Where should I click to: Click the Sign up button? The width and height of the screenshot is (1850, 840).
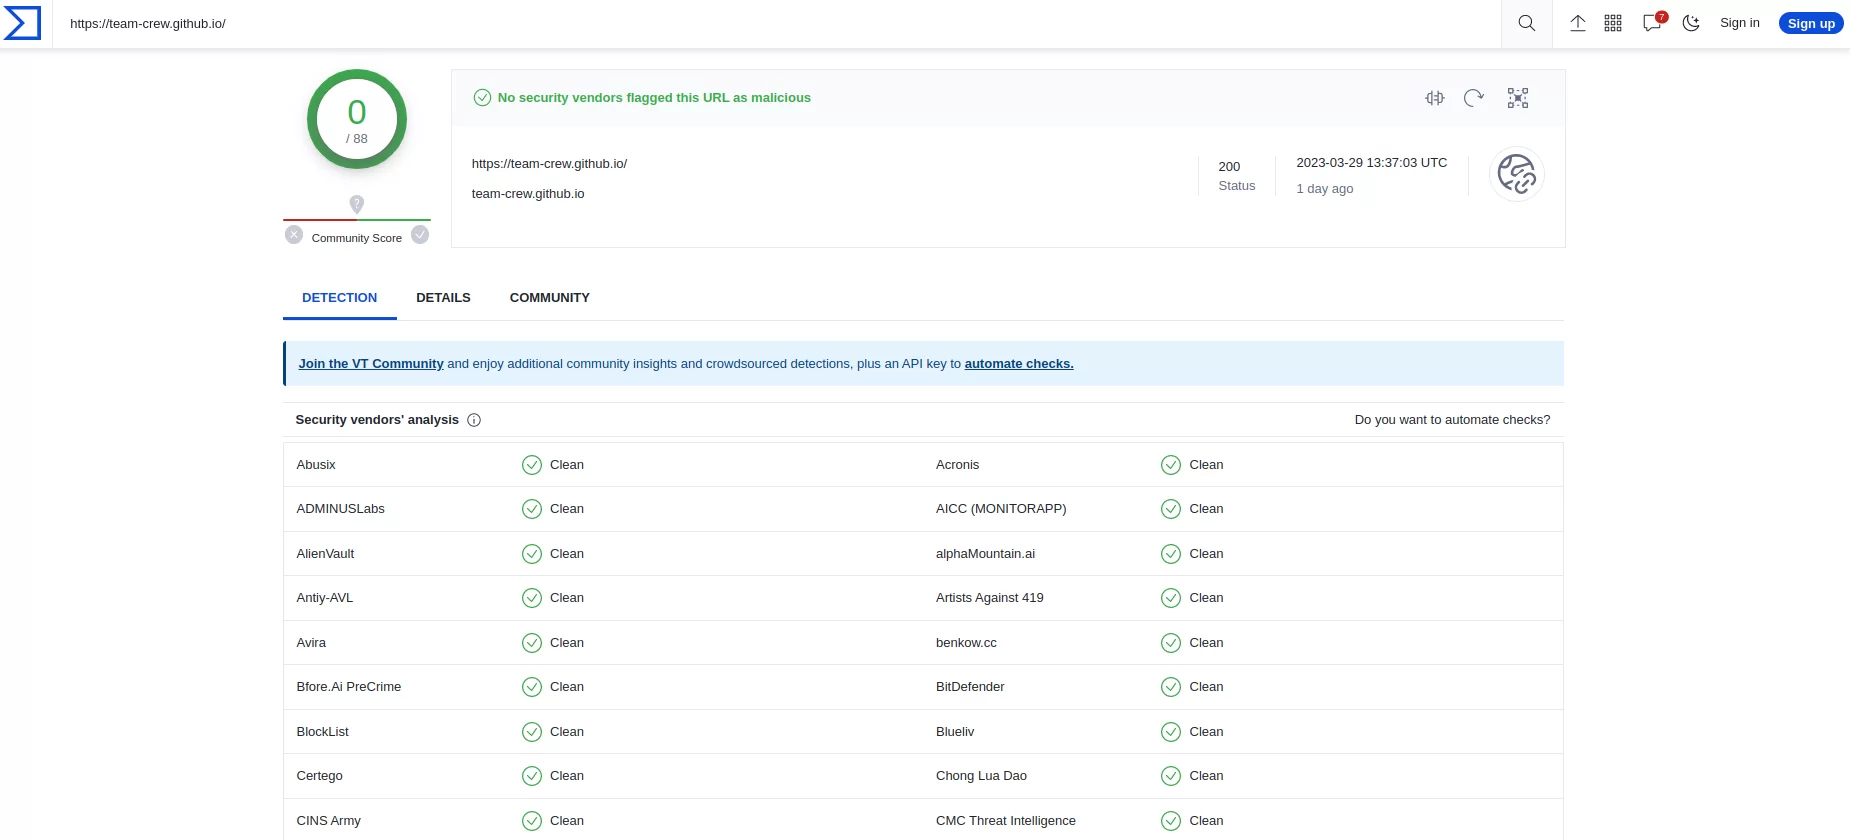(x=1811, y=23)
